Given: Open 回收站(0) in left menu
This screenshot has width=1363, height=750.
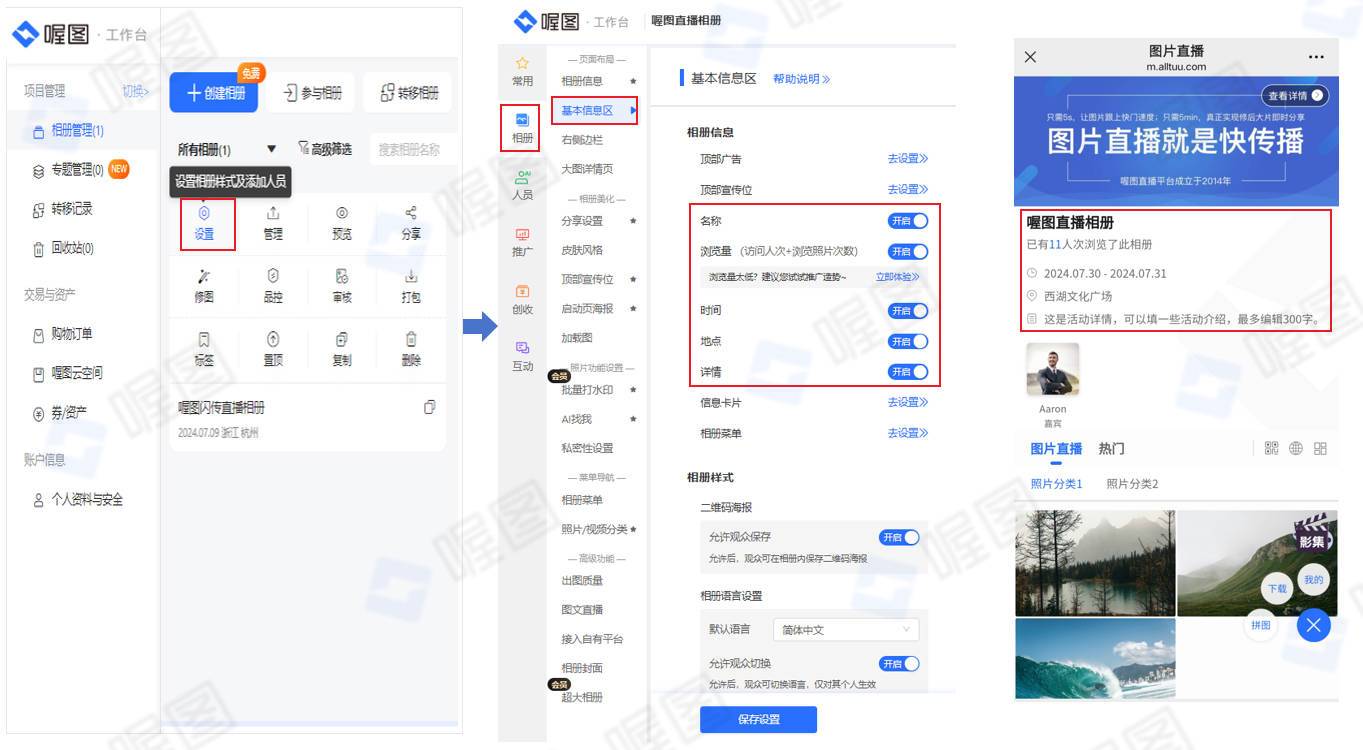Looking at the screenshot, I should click(x=70, y=248).
